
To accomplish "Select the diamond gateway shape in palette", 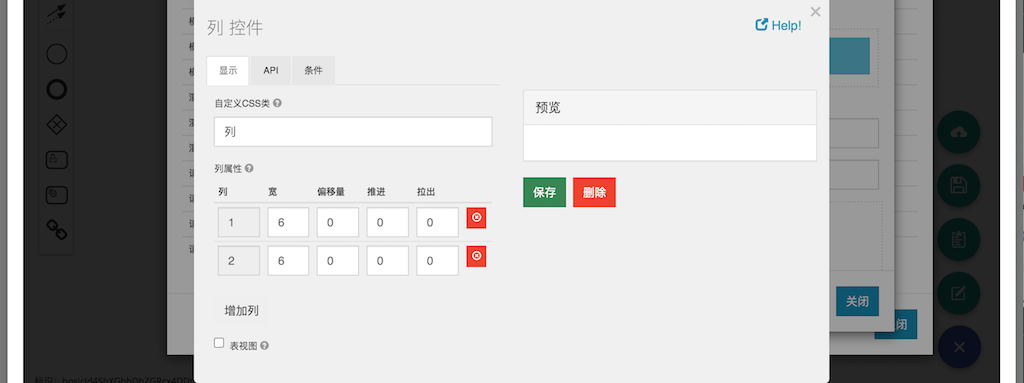I will pos(57,125).
